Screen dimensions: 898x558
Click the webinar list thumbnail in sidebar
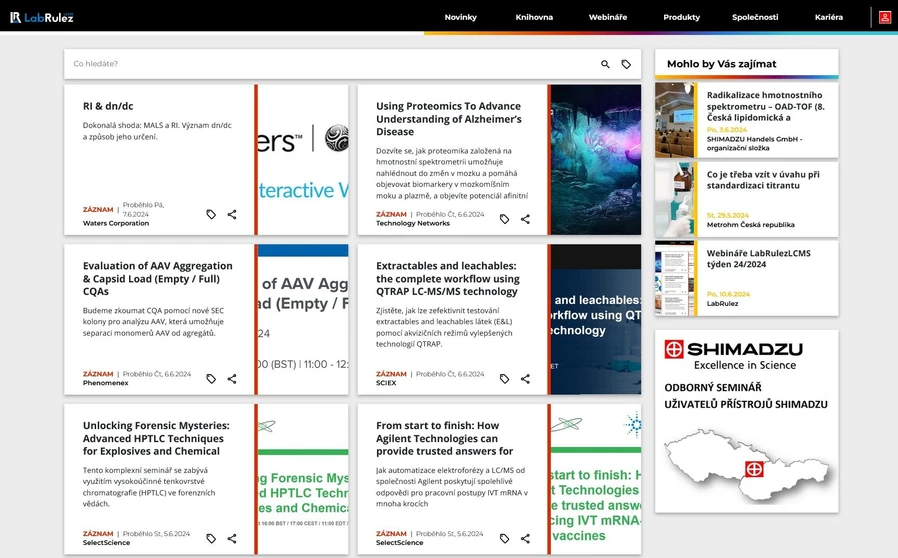coord(675,278)
